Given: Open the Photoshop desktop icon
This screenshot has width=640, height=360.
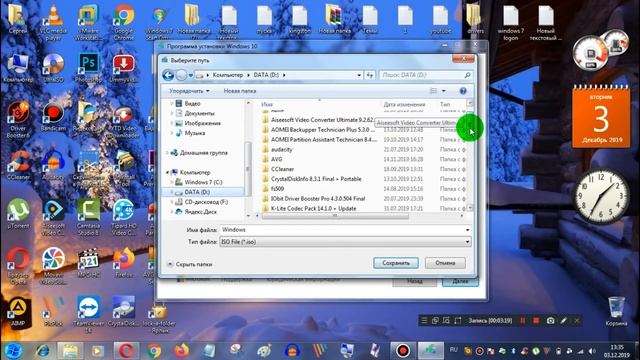Looking at the screenshot, I should [89, 67].
